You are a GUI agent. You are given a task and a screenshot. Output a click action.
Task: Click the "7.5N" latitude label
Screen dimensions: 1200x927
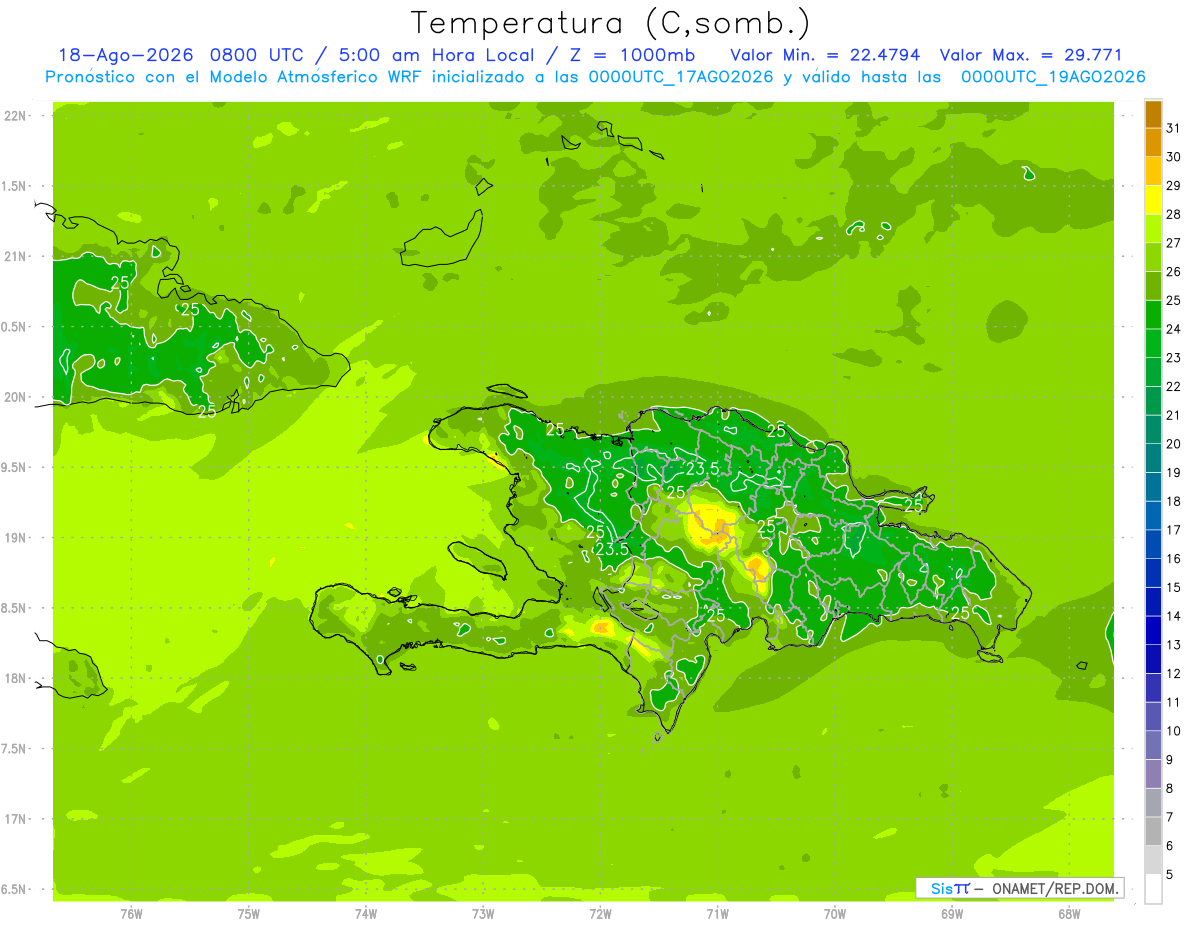coord(16,749)
